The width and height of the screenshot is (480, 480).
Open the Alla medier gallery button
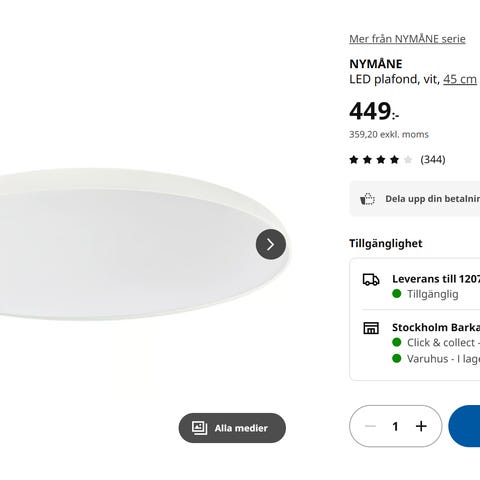232,428
